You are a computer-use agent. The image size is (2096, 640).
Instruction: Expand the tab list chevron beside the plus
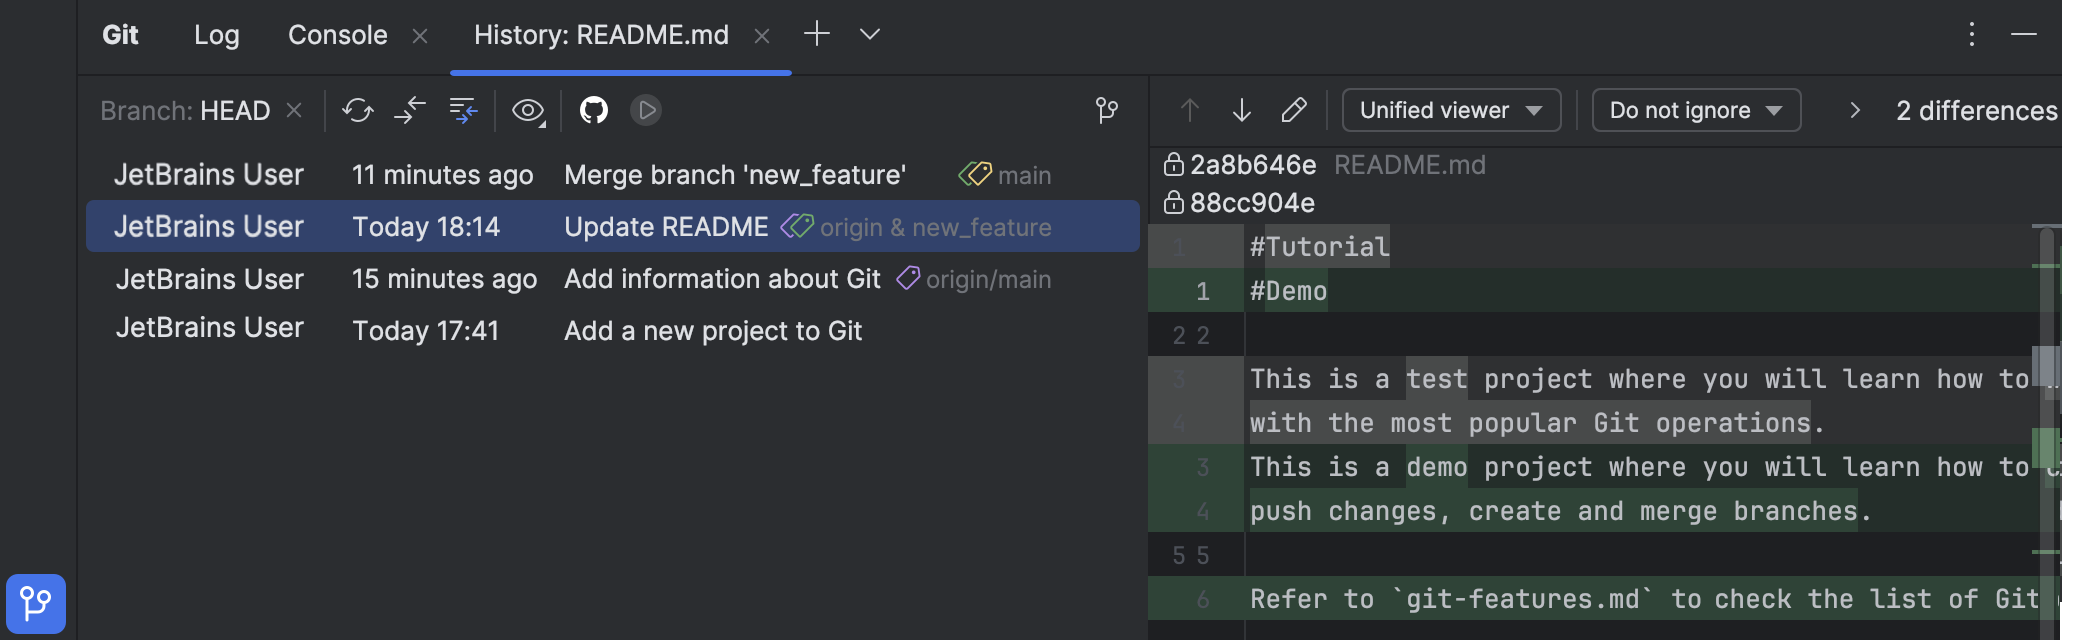click(x=868, y=34)
